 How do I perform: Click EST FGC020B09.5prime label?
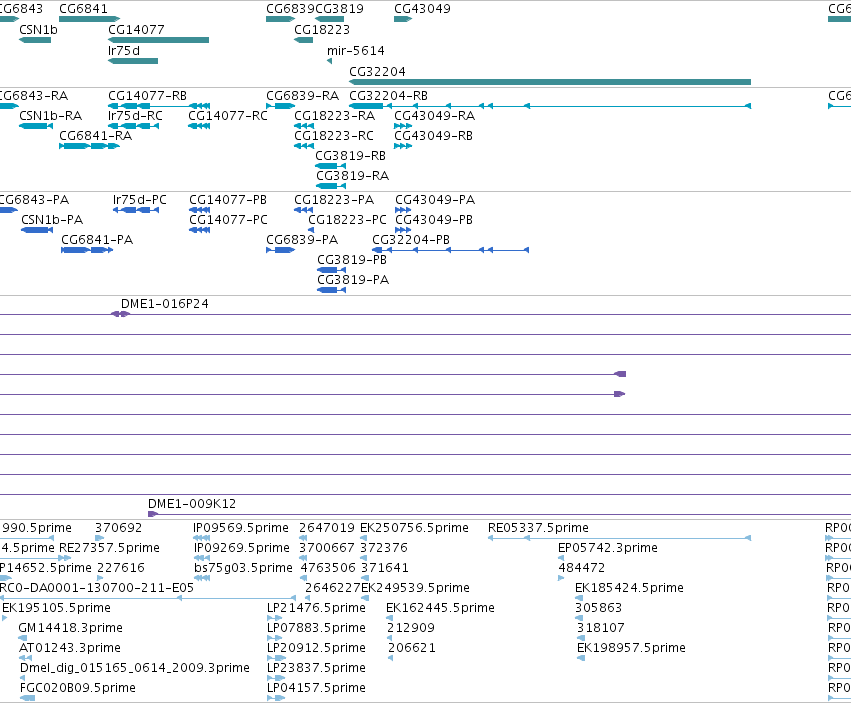pyautogui.click(x=78, y=688)
